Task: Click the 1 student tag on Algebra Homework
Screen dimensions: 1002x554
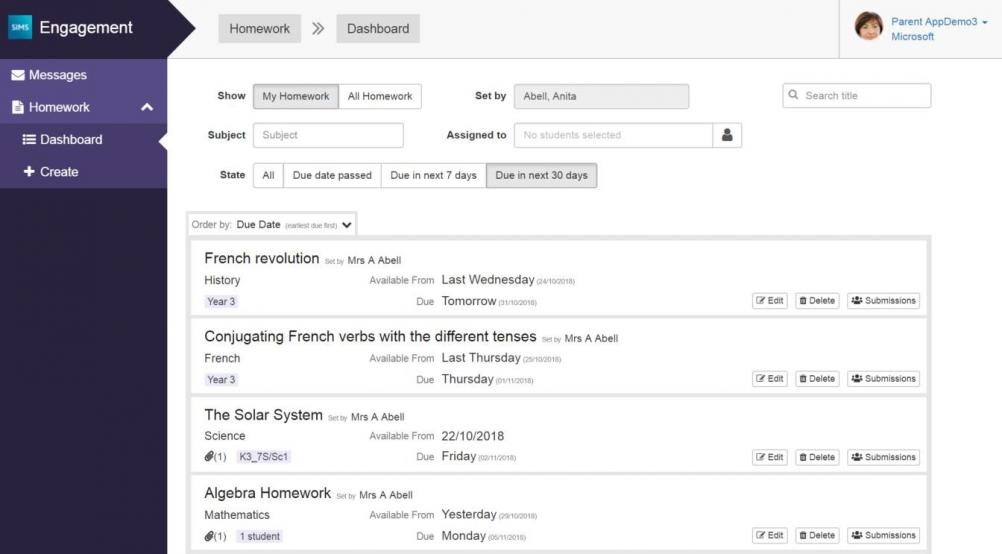Action: click(x=259, y=536)
